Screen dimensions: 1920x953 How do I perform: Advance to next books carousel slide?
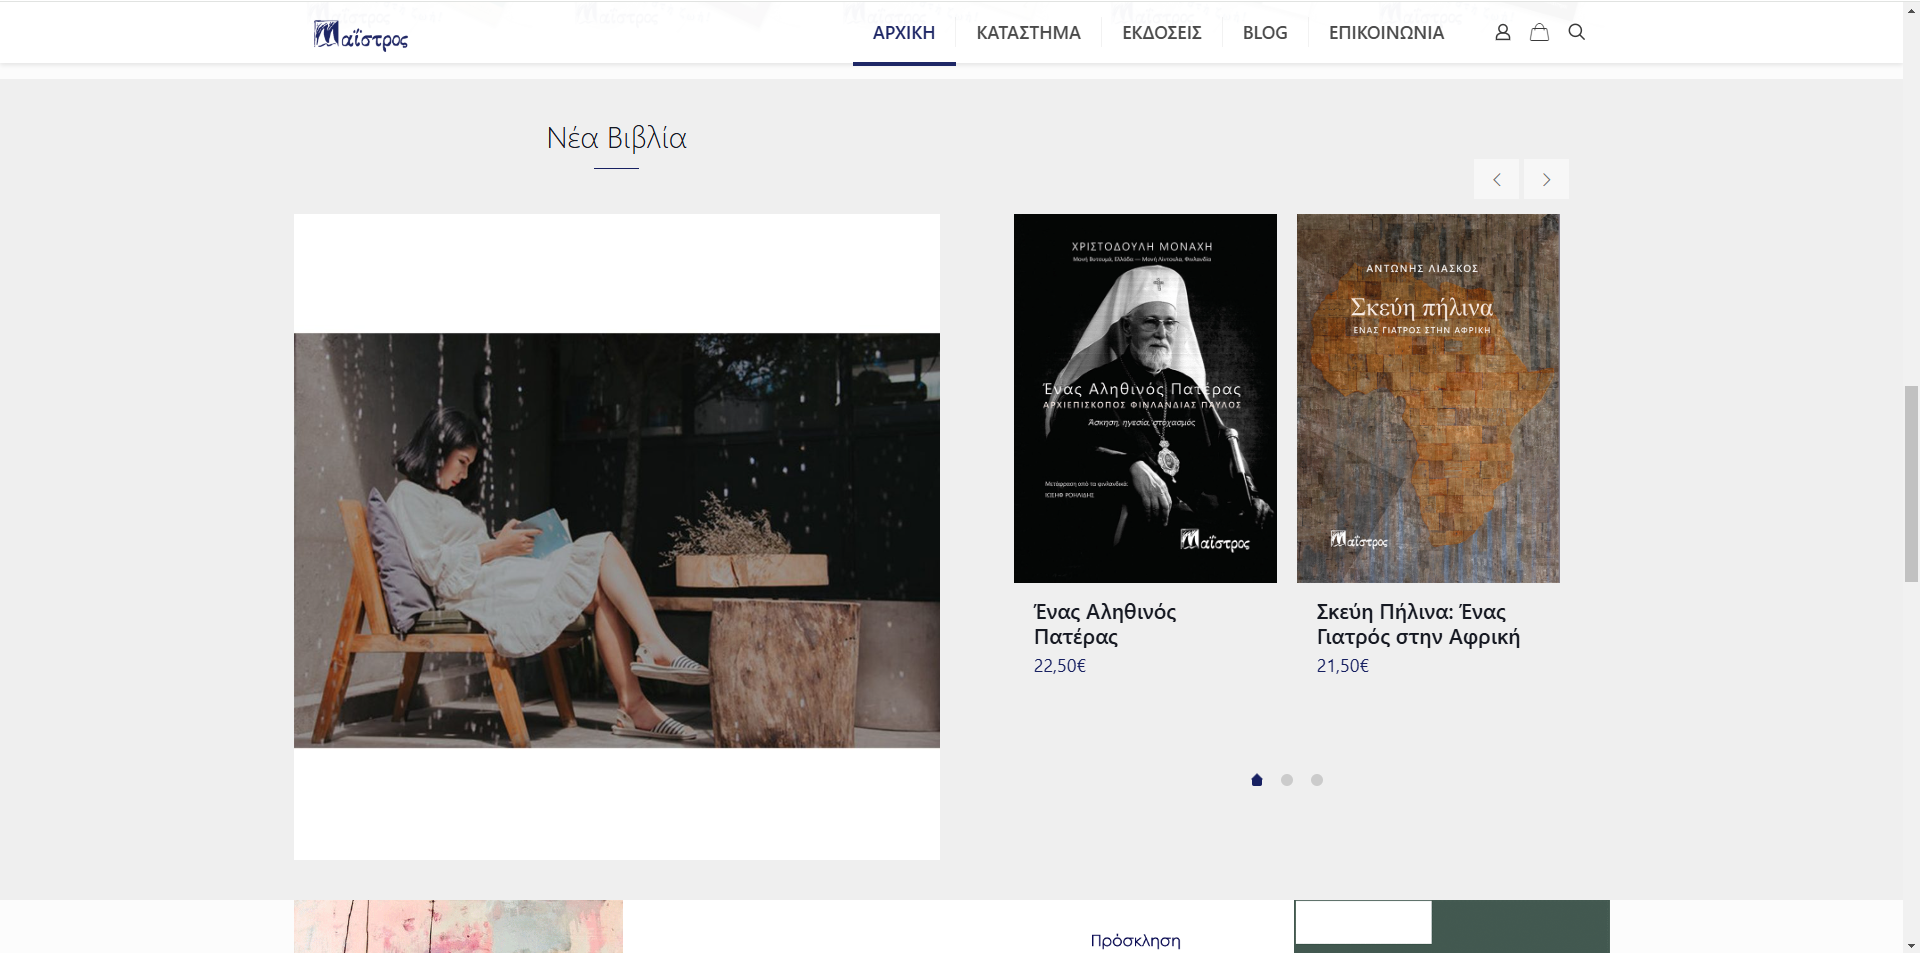(x=1546, y=179)
